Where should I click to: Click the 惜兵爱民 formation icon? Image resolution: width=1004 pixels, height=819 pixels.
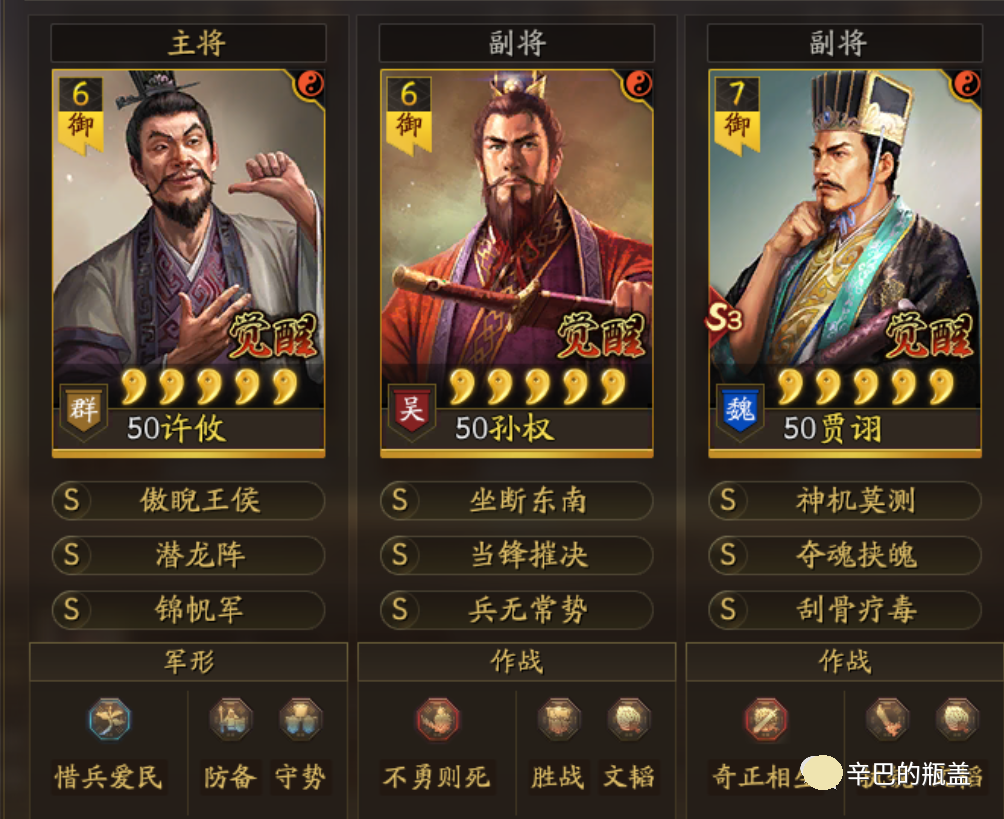coord(109,720)
